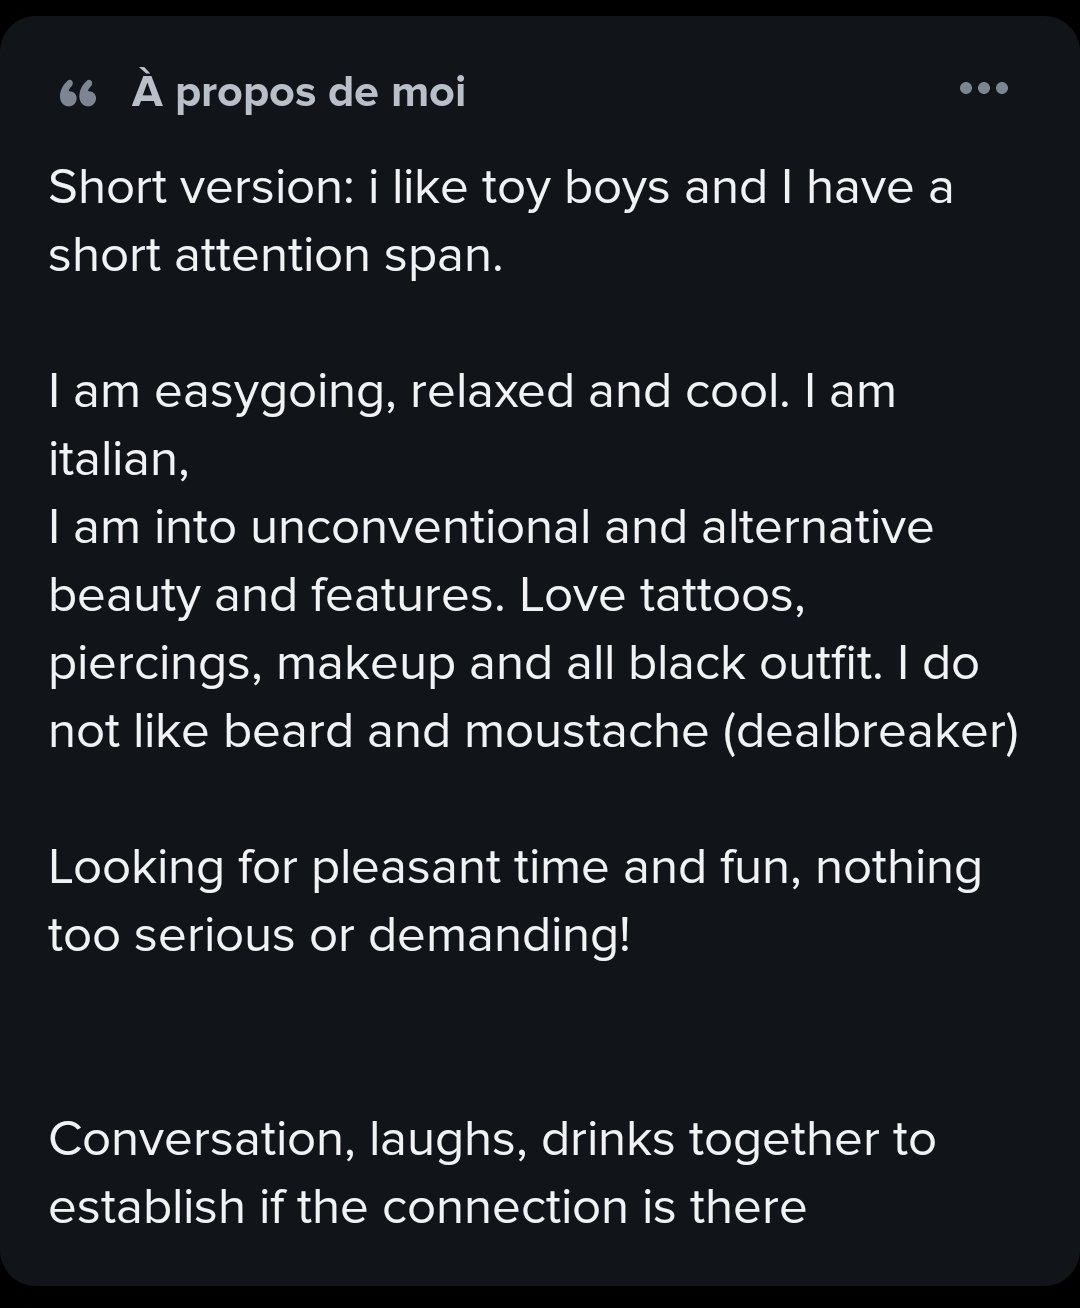Click the line "short attention span."
Viewport: 1080px width, 1308px height.
276,256
